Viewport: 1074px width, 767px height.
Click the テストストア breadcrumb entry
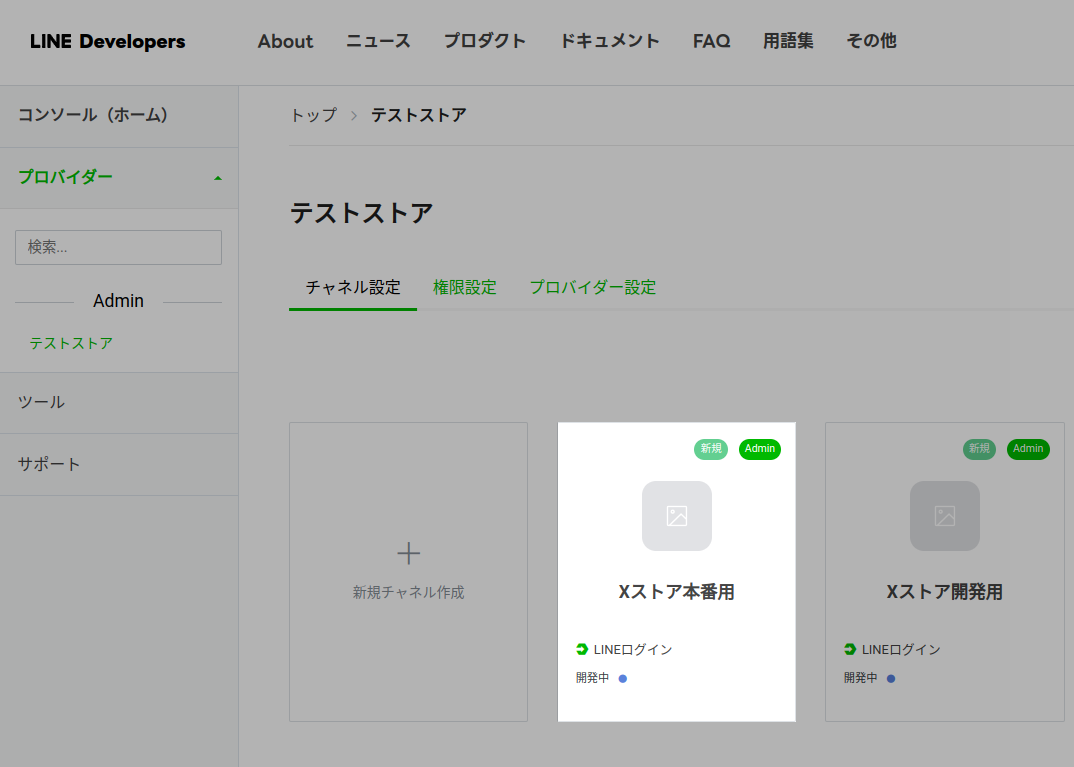click(419, 115)
